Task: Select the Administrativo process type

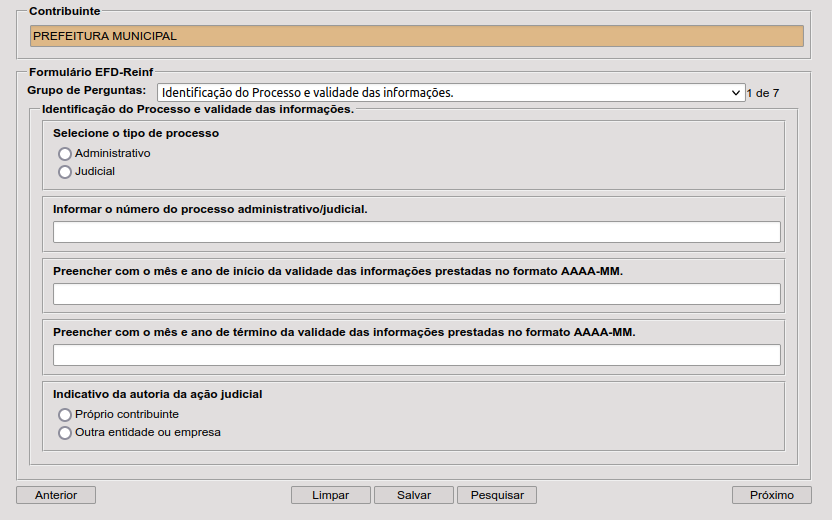Action: 66,154
